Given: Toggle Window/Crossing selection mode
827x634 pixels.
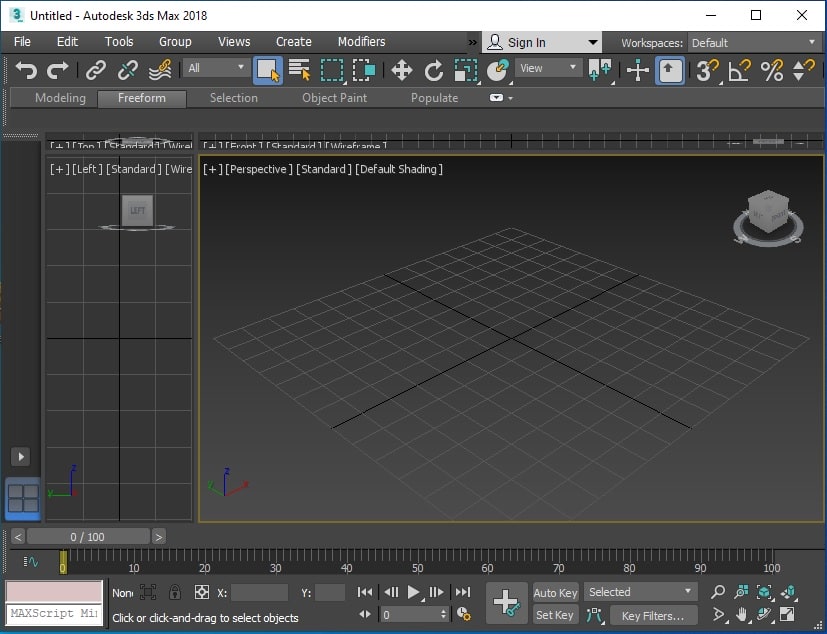Looking at the screenshot, I should 364,70.
